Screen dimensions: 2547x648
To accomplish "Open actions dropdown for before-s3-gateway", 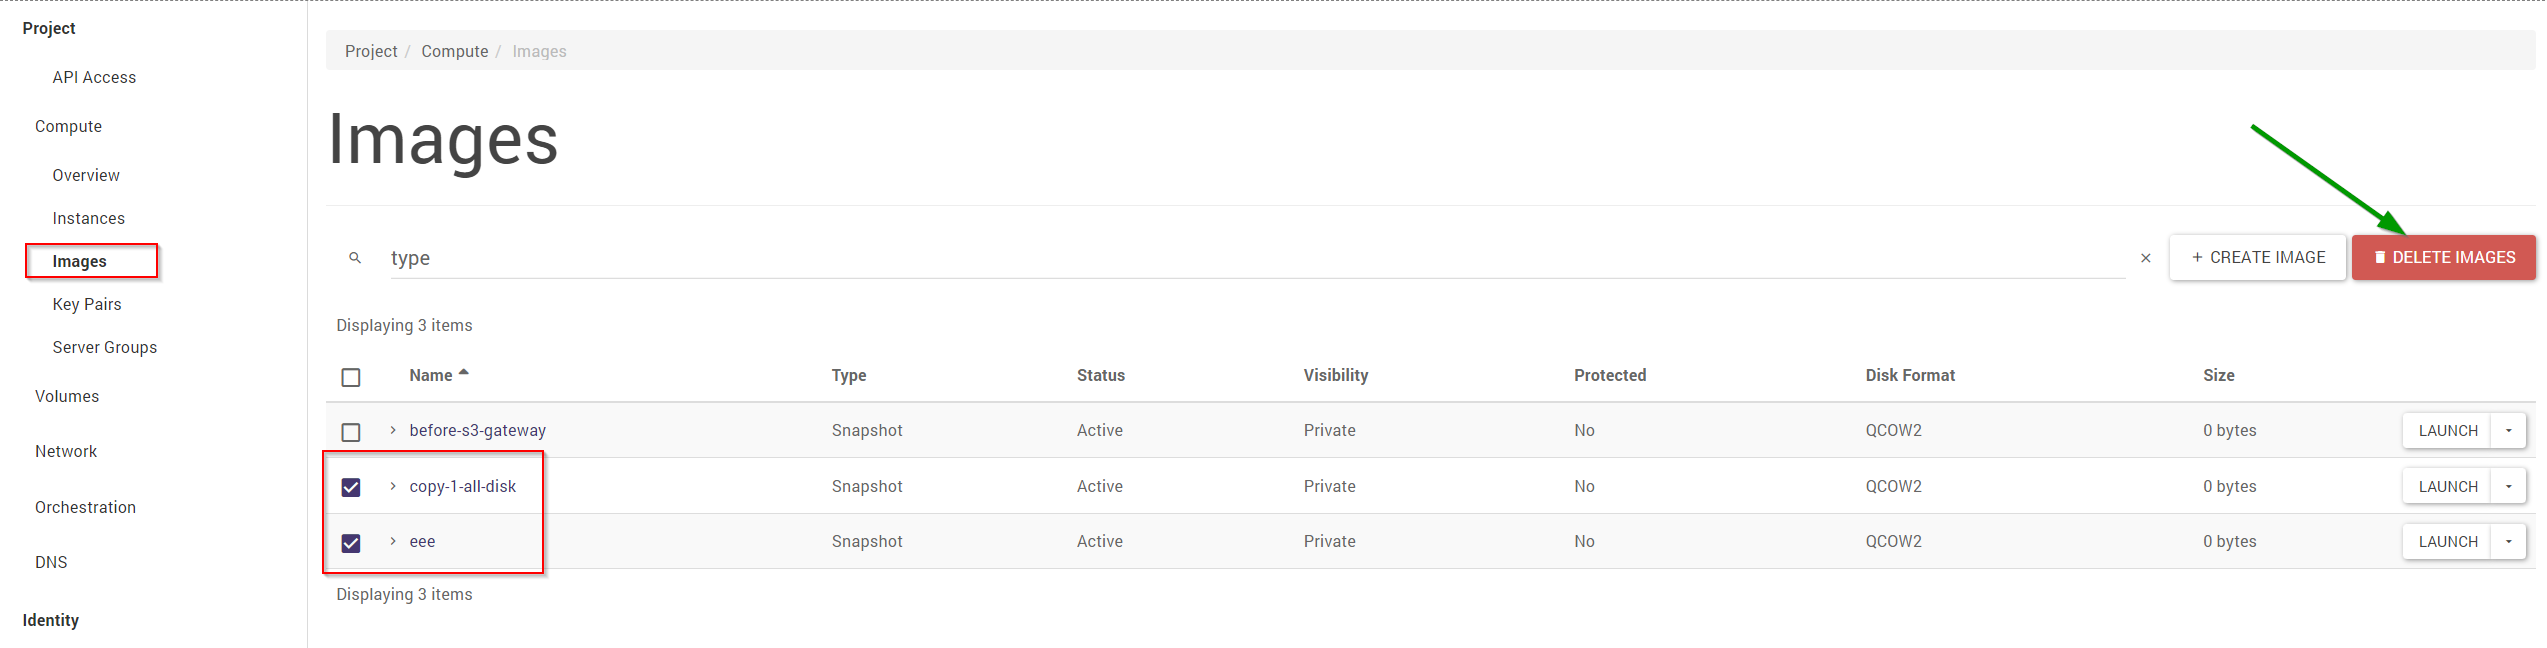I will (x=2508, y=431).
